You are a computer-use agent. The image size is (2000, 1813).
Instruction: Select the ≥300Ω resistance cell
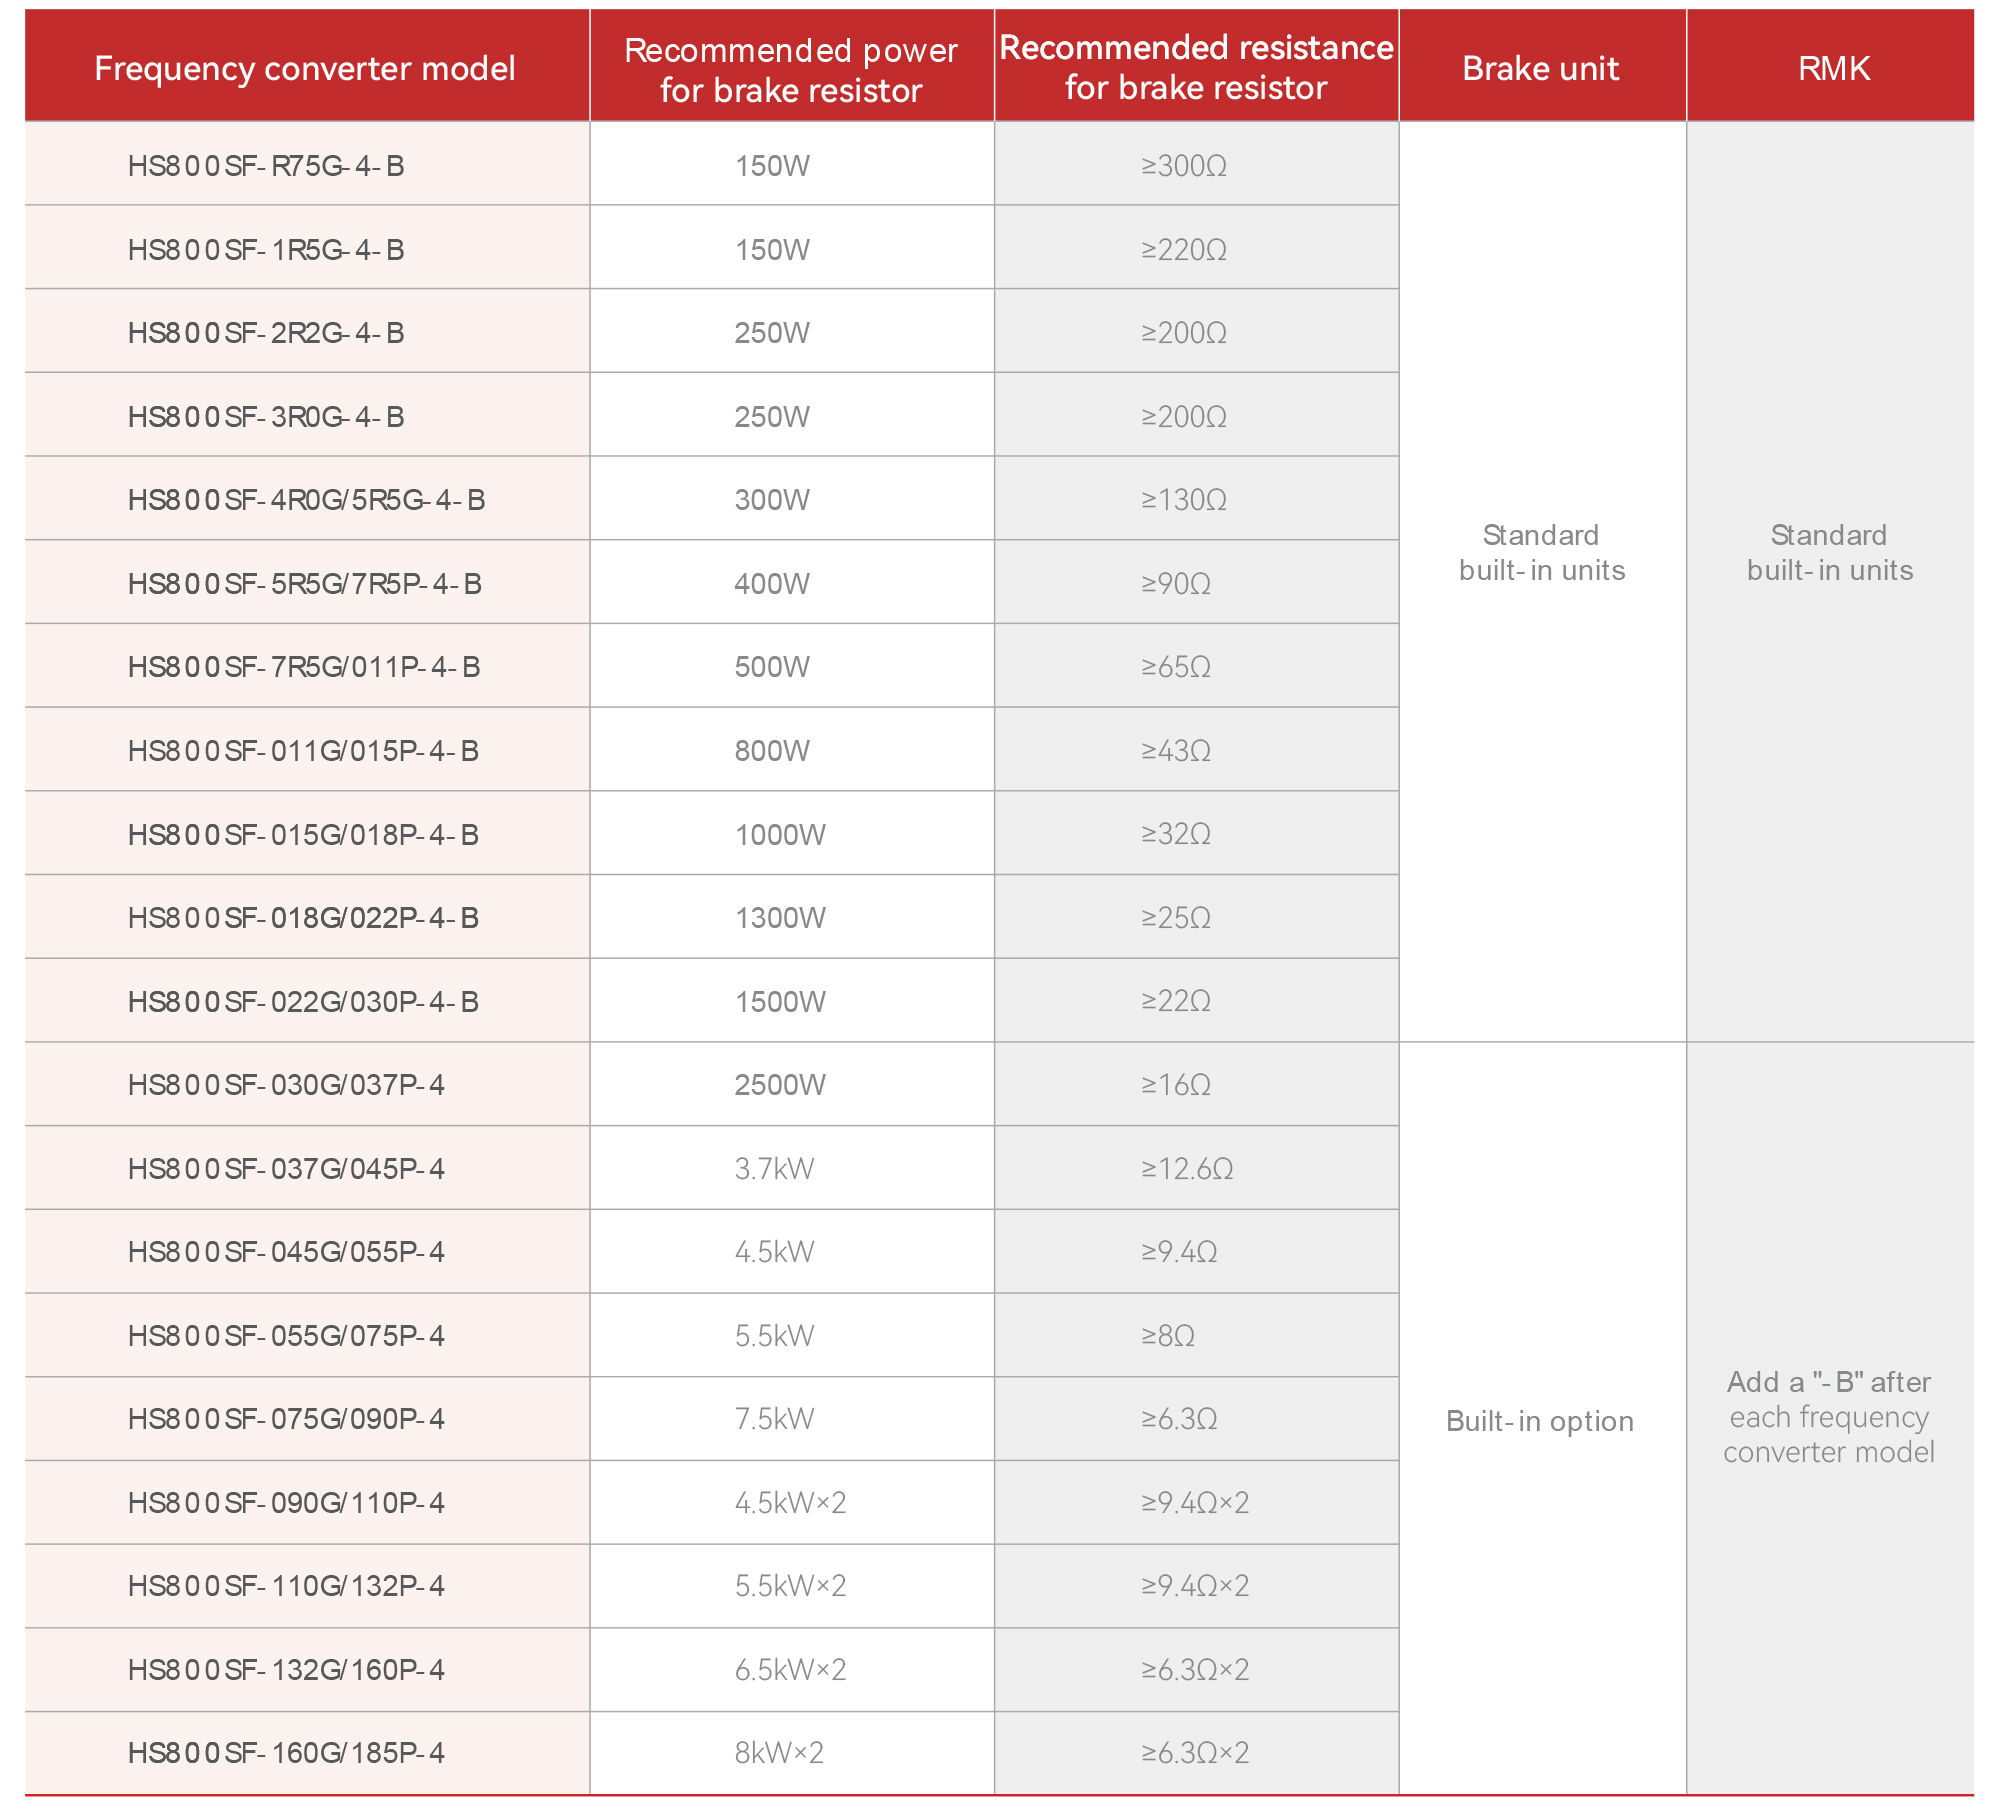pyautogui.click(x=1196, y=165)
